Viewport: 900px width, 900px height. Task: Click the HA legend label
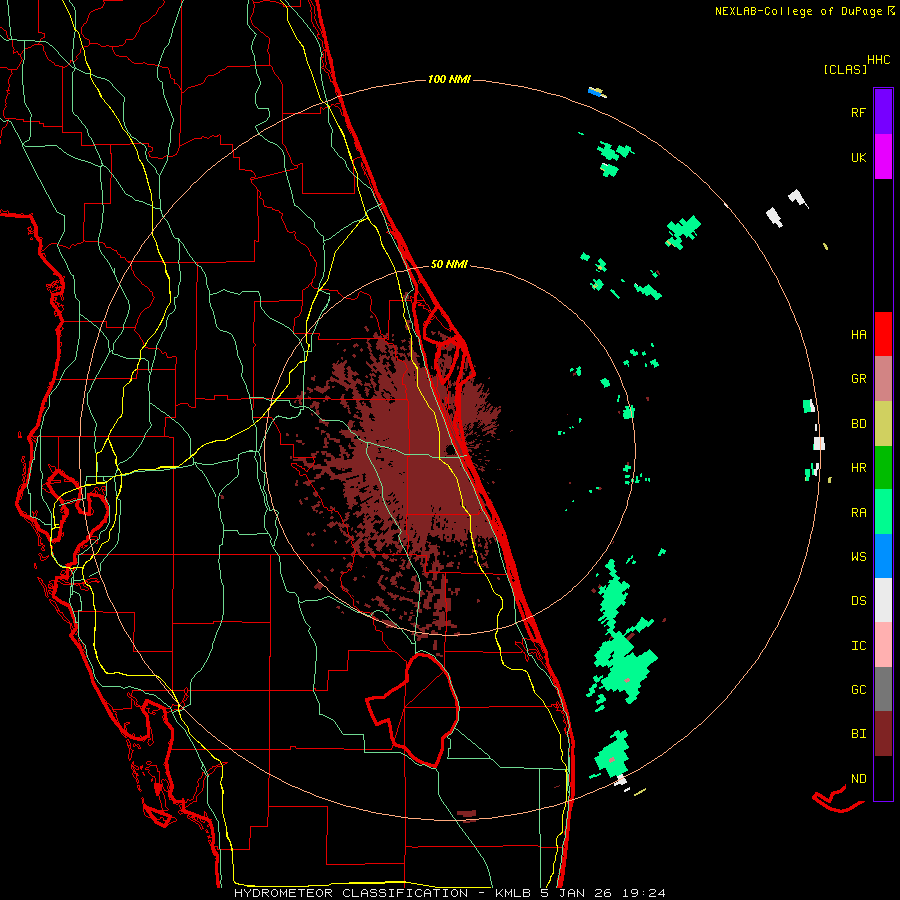(858, 335)
